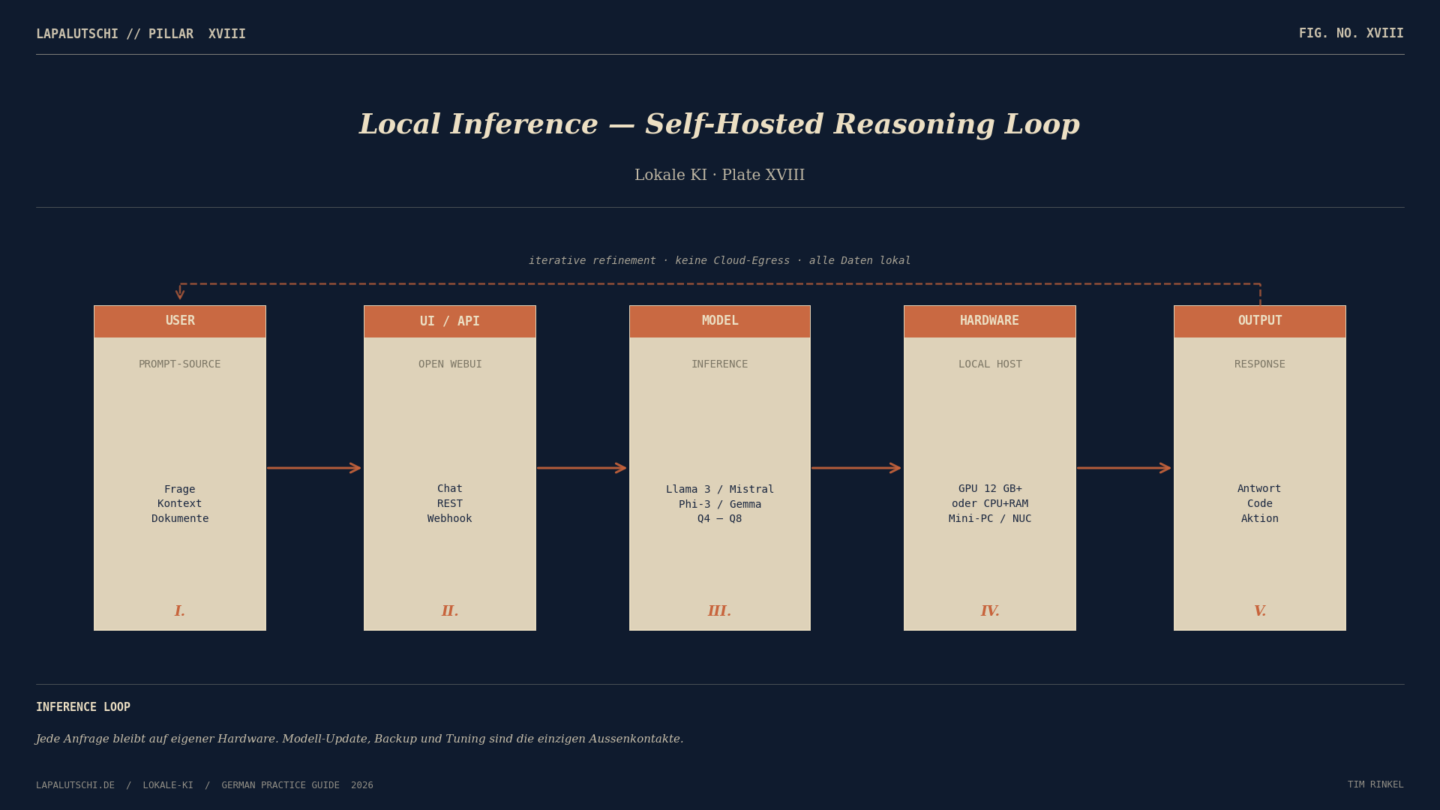Image resolution: width=1440 pixels, height=810 pixels.
Task: Click the LOCAL HOST subtitle
Action: tap(990, 364)
